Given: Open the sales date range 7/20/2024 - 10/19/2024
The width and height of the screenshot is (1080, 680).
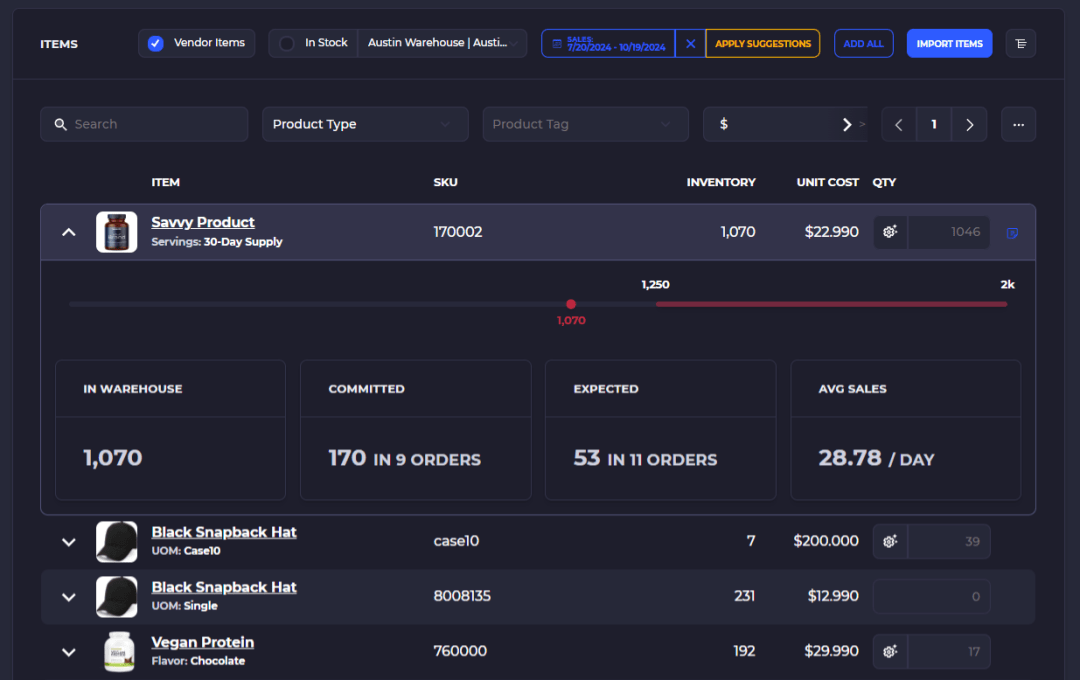Looking at the screenshot, I should pos(608,43).
